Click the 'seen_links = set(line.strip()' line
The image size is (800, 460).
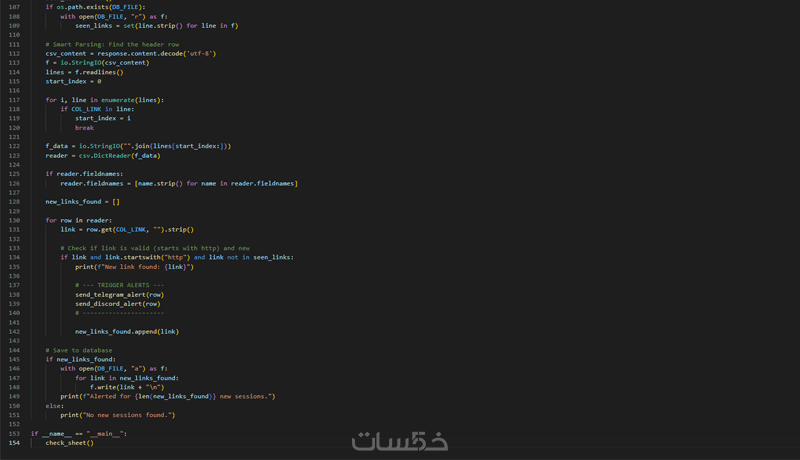pos(157,25)
